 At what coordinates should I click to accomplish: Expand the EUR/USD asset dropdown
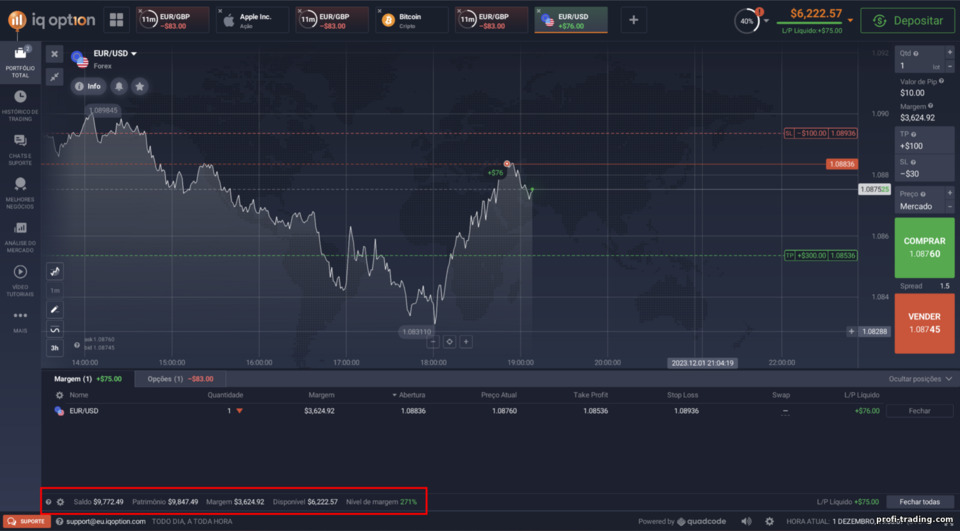133,54
